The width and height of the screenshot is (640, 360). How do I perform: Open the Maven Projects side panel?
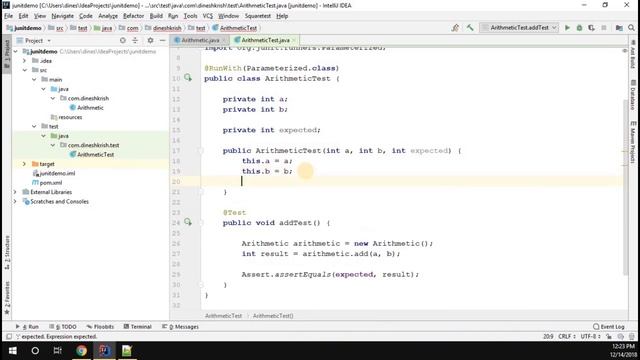(633, 142)
